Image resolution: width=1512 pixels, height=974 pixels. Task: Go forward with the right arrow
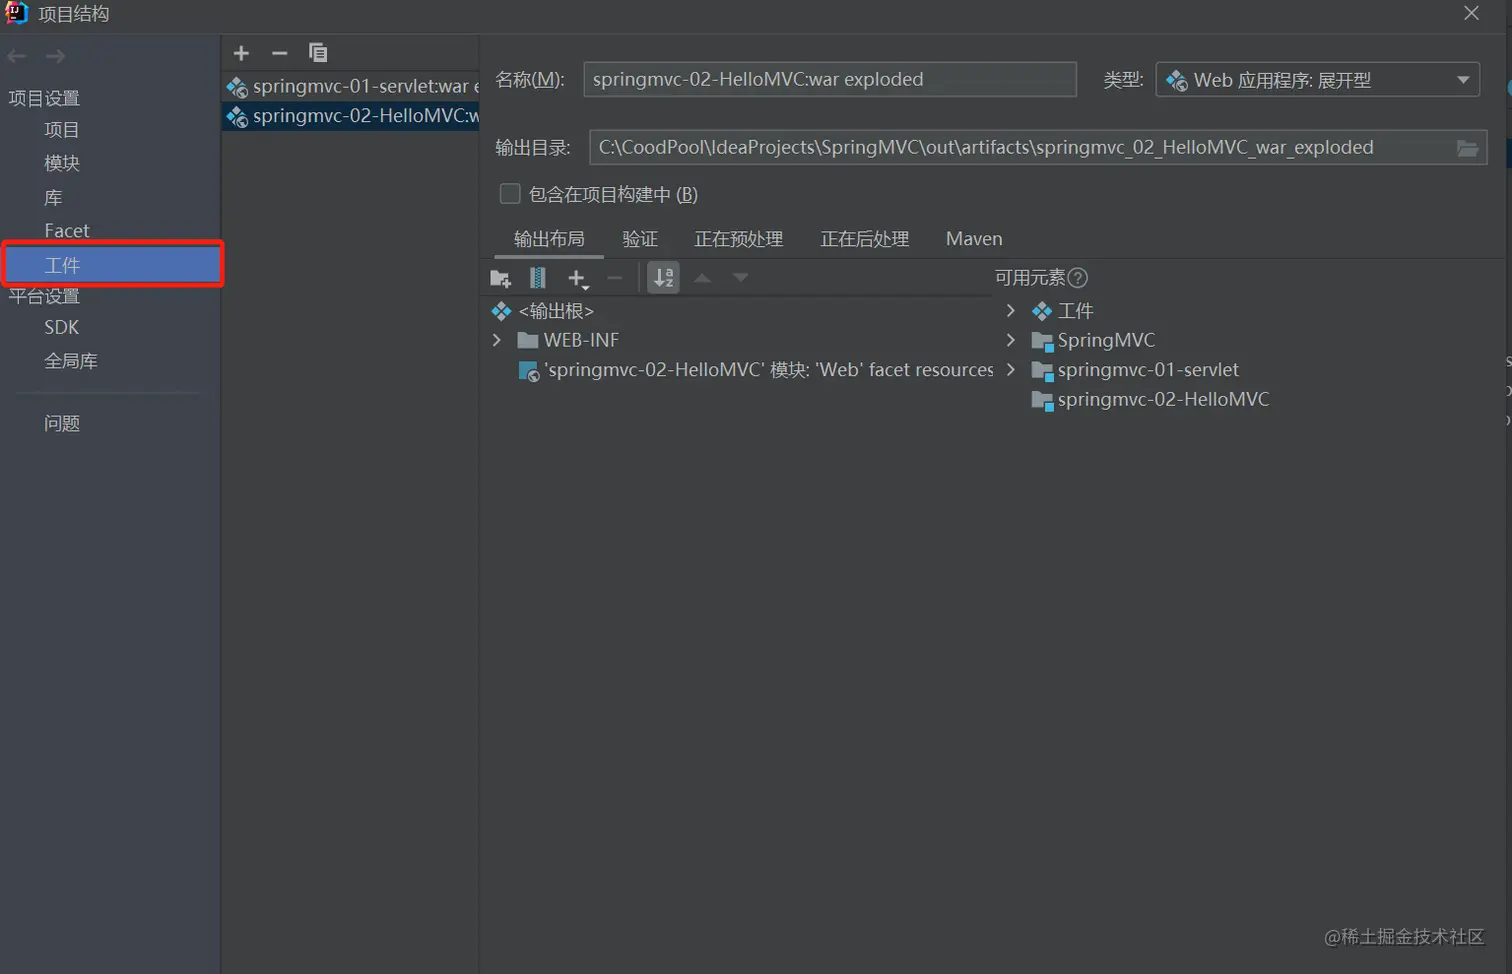point(56,56)
